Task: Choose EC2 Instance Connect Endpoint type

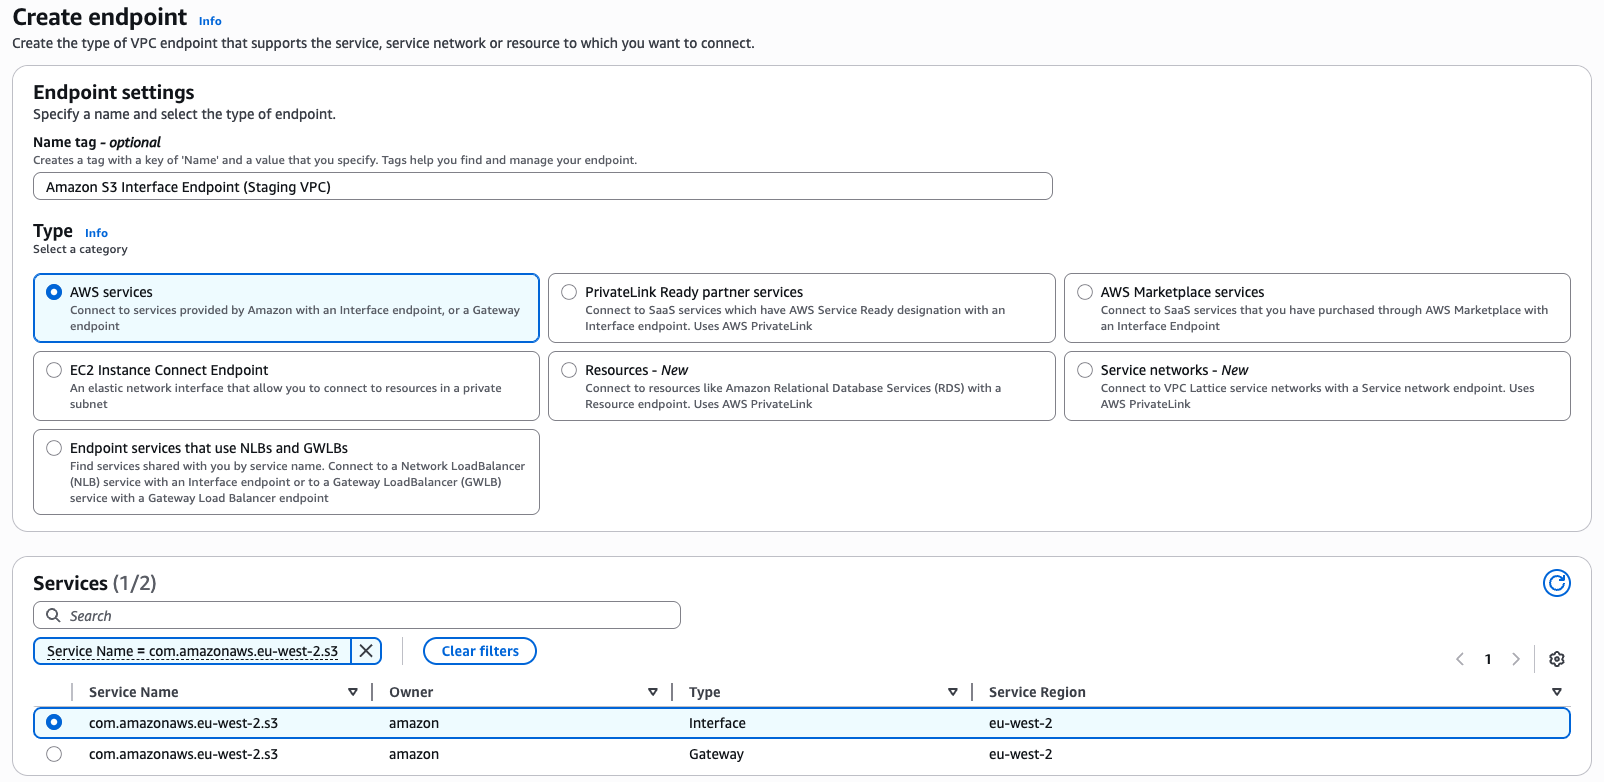Action: pos(54,370)
